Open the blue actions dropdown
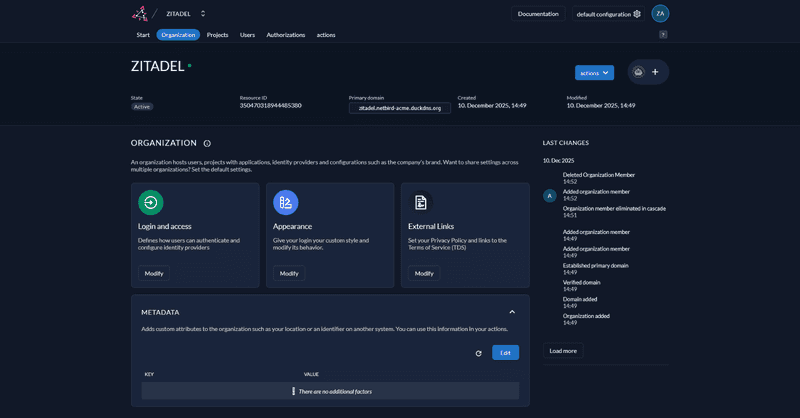Image resolution: width=800 pixels, height=418 pixels. pyautogui.click(x=594, y=73)
